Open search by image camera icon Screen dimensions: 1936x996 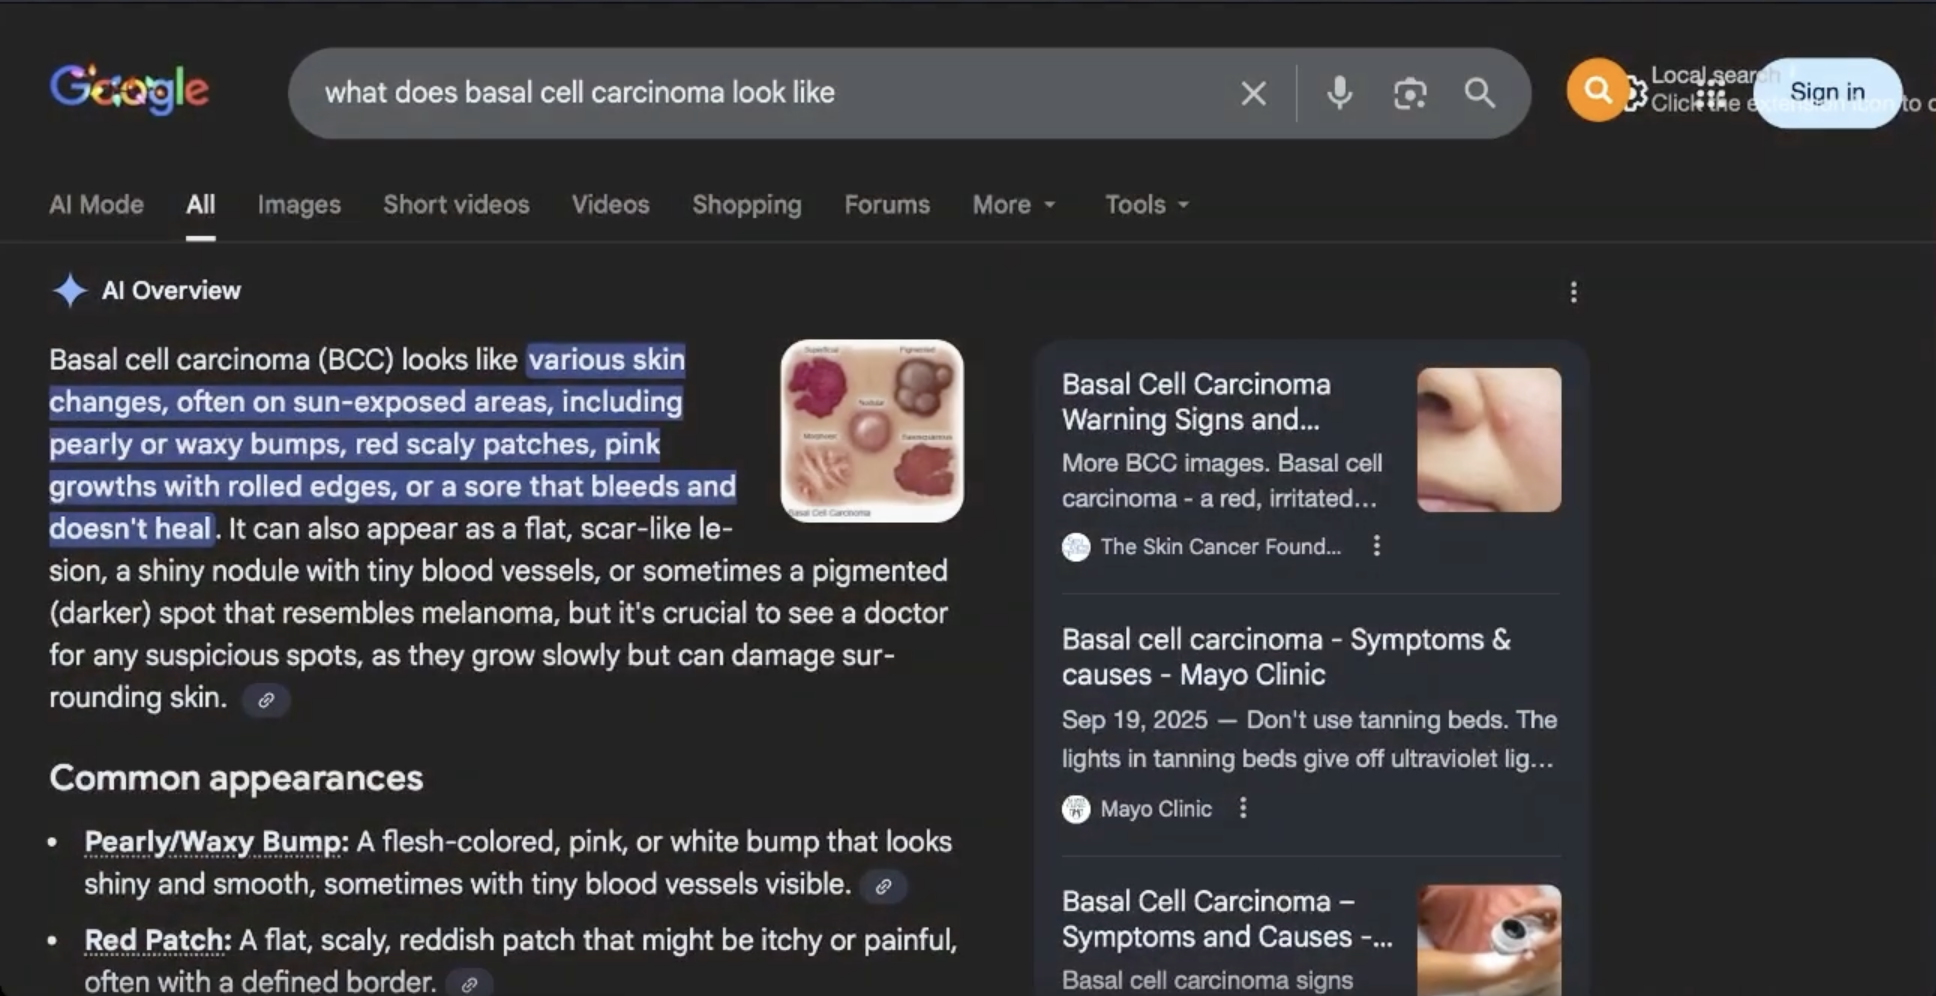pos(1409,94)
